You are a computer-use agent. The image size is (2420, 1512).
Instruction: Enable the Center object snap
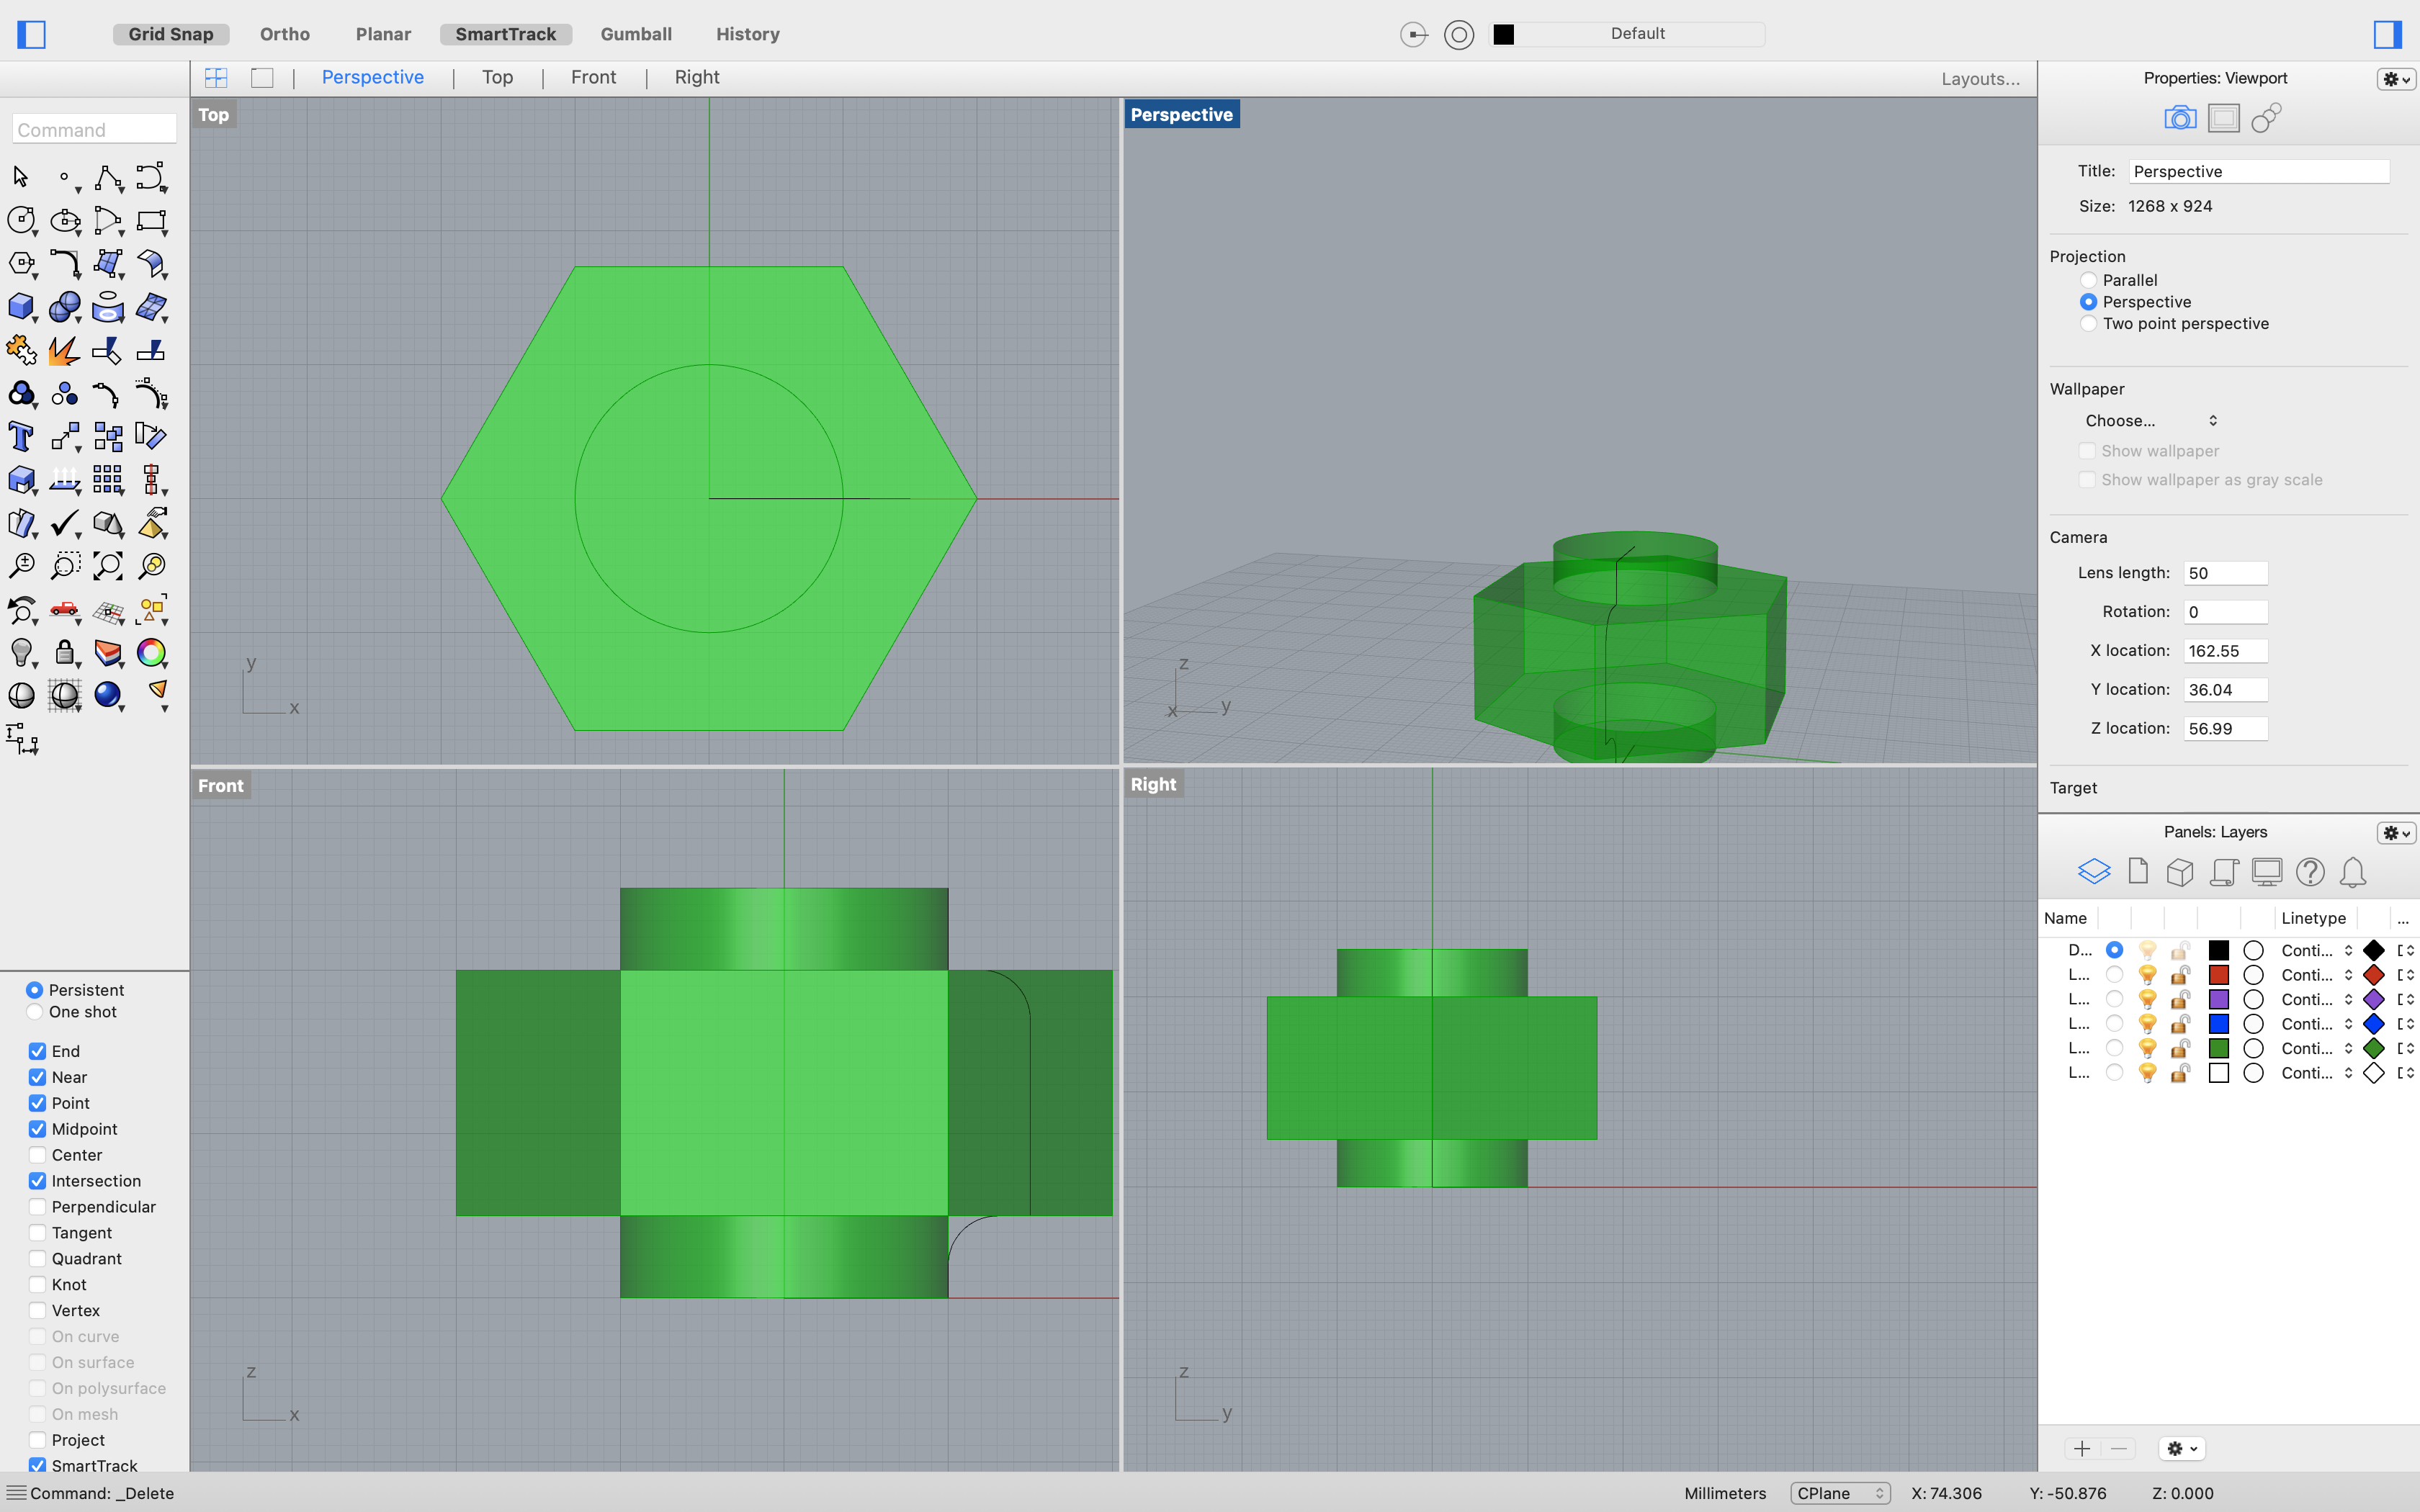pos(37,1155)
